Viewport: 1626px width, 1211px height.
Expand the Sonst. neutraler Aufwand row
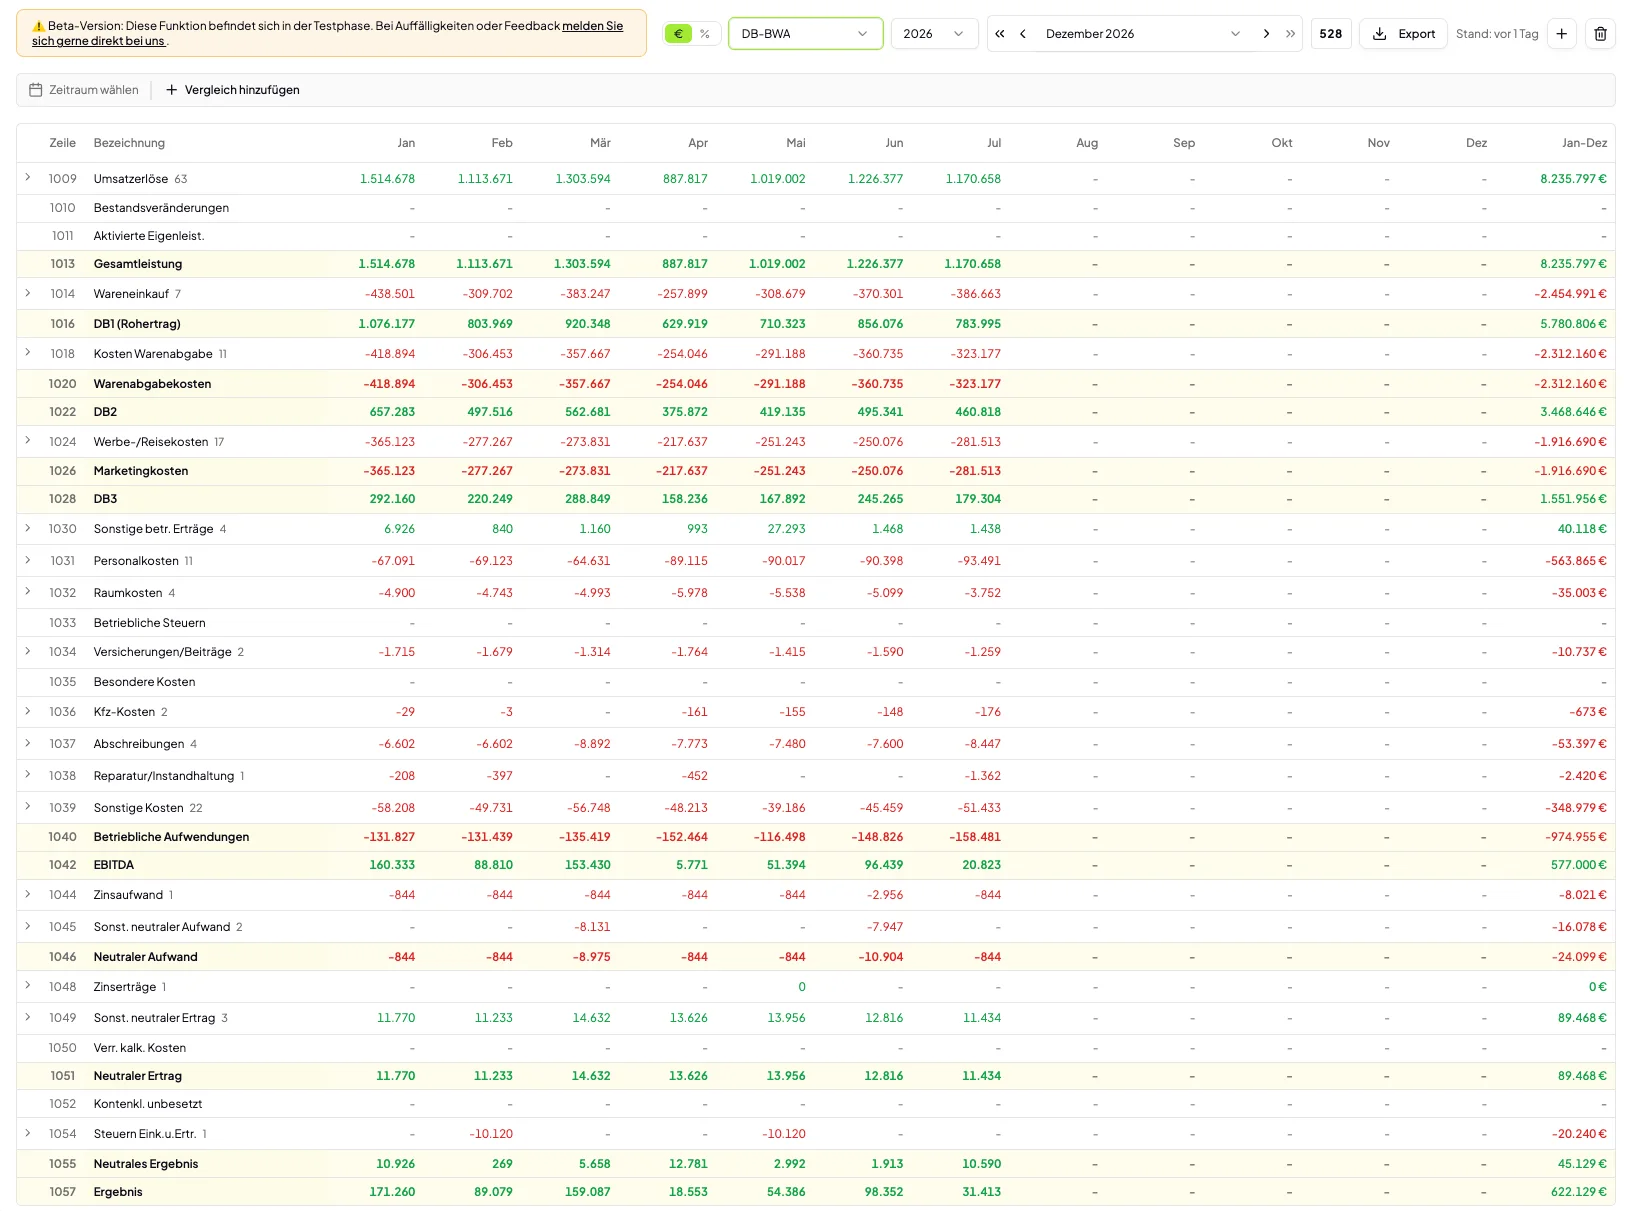coord(28,926)
